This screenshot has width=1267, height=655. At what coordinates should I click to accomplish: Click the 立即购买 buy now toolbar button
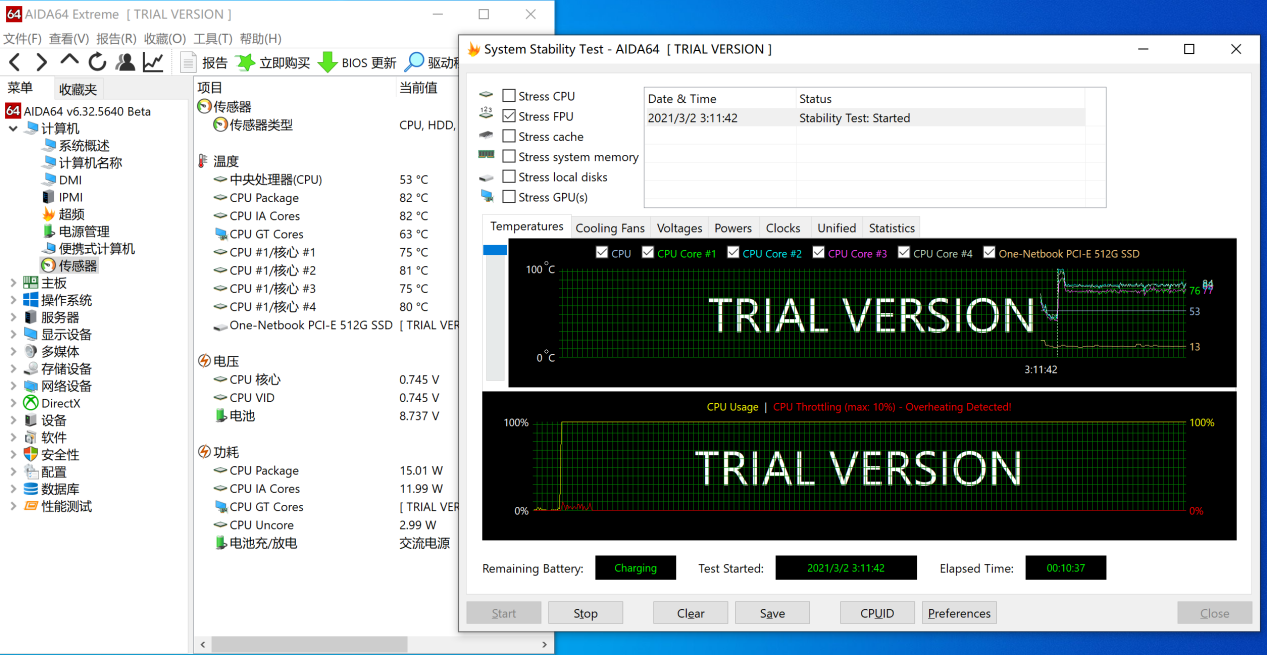(x=273, y=63)
